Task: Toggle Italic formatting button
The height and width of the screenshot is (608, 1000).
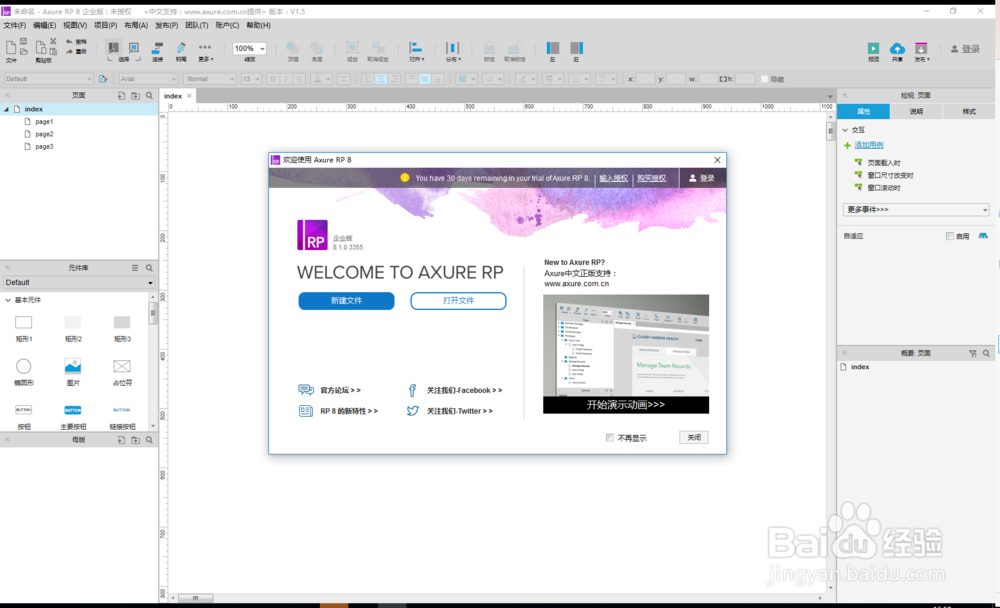Action: [286, 79]
